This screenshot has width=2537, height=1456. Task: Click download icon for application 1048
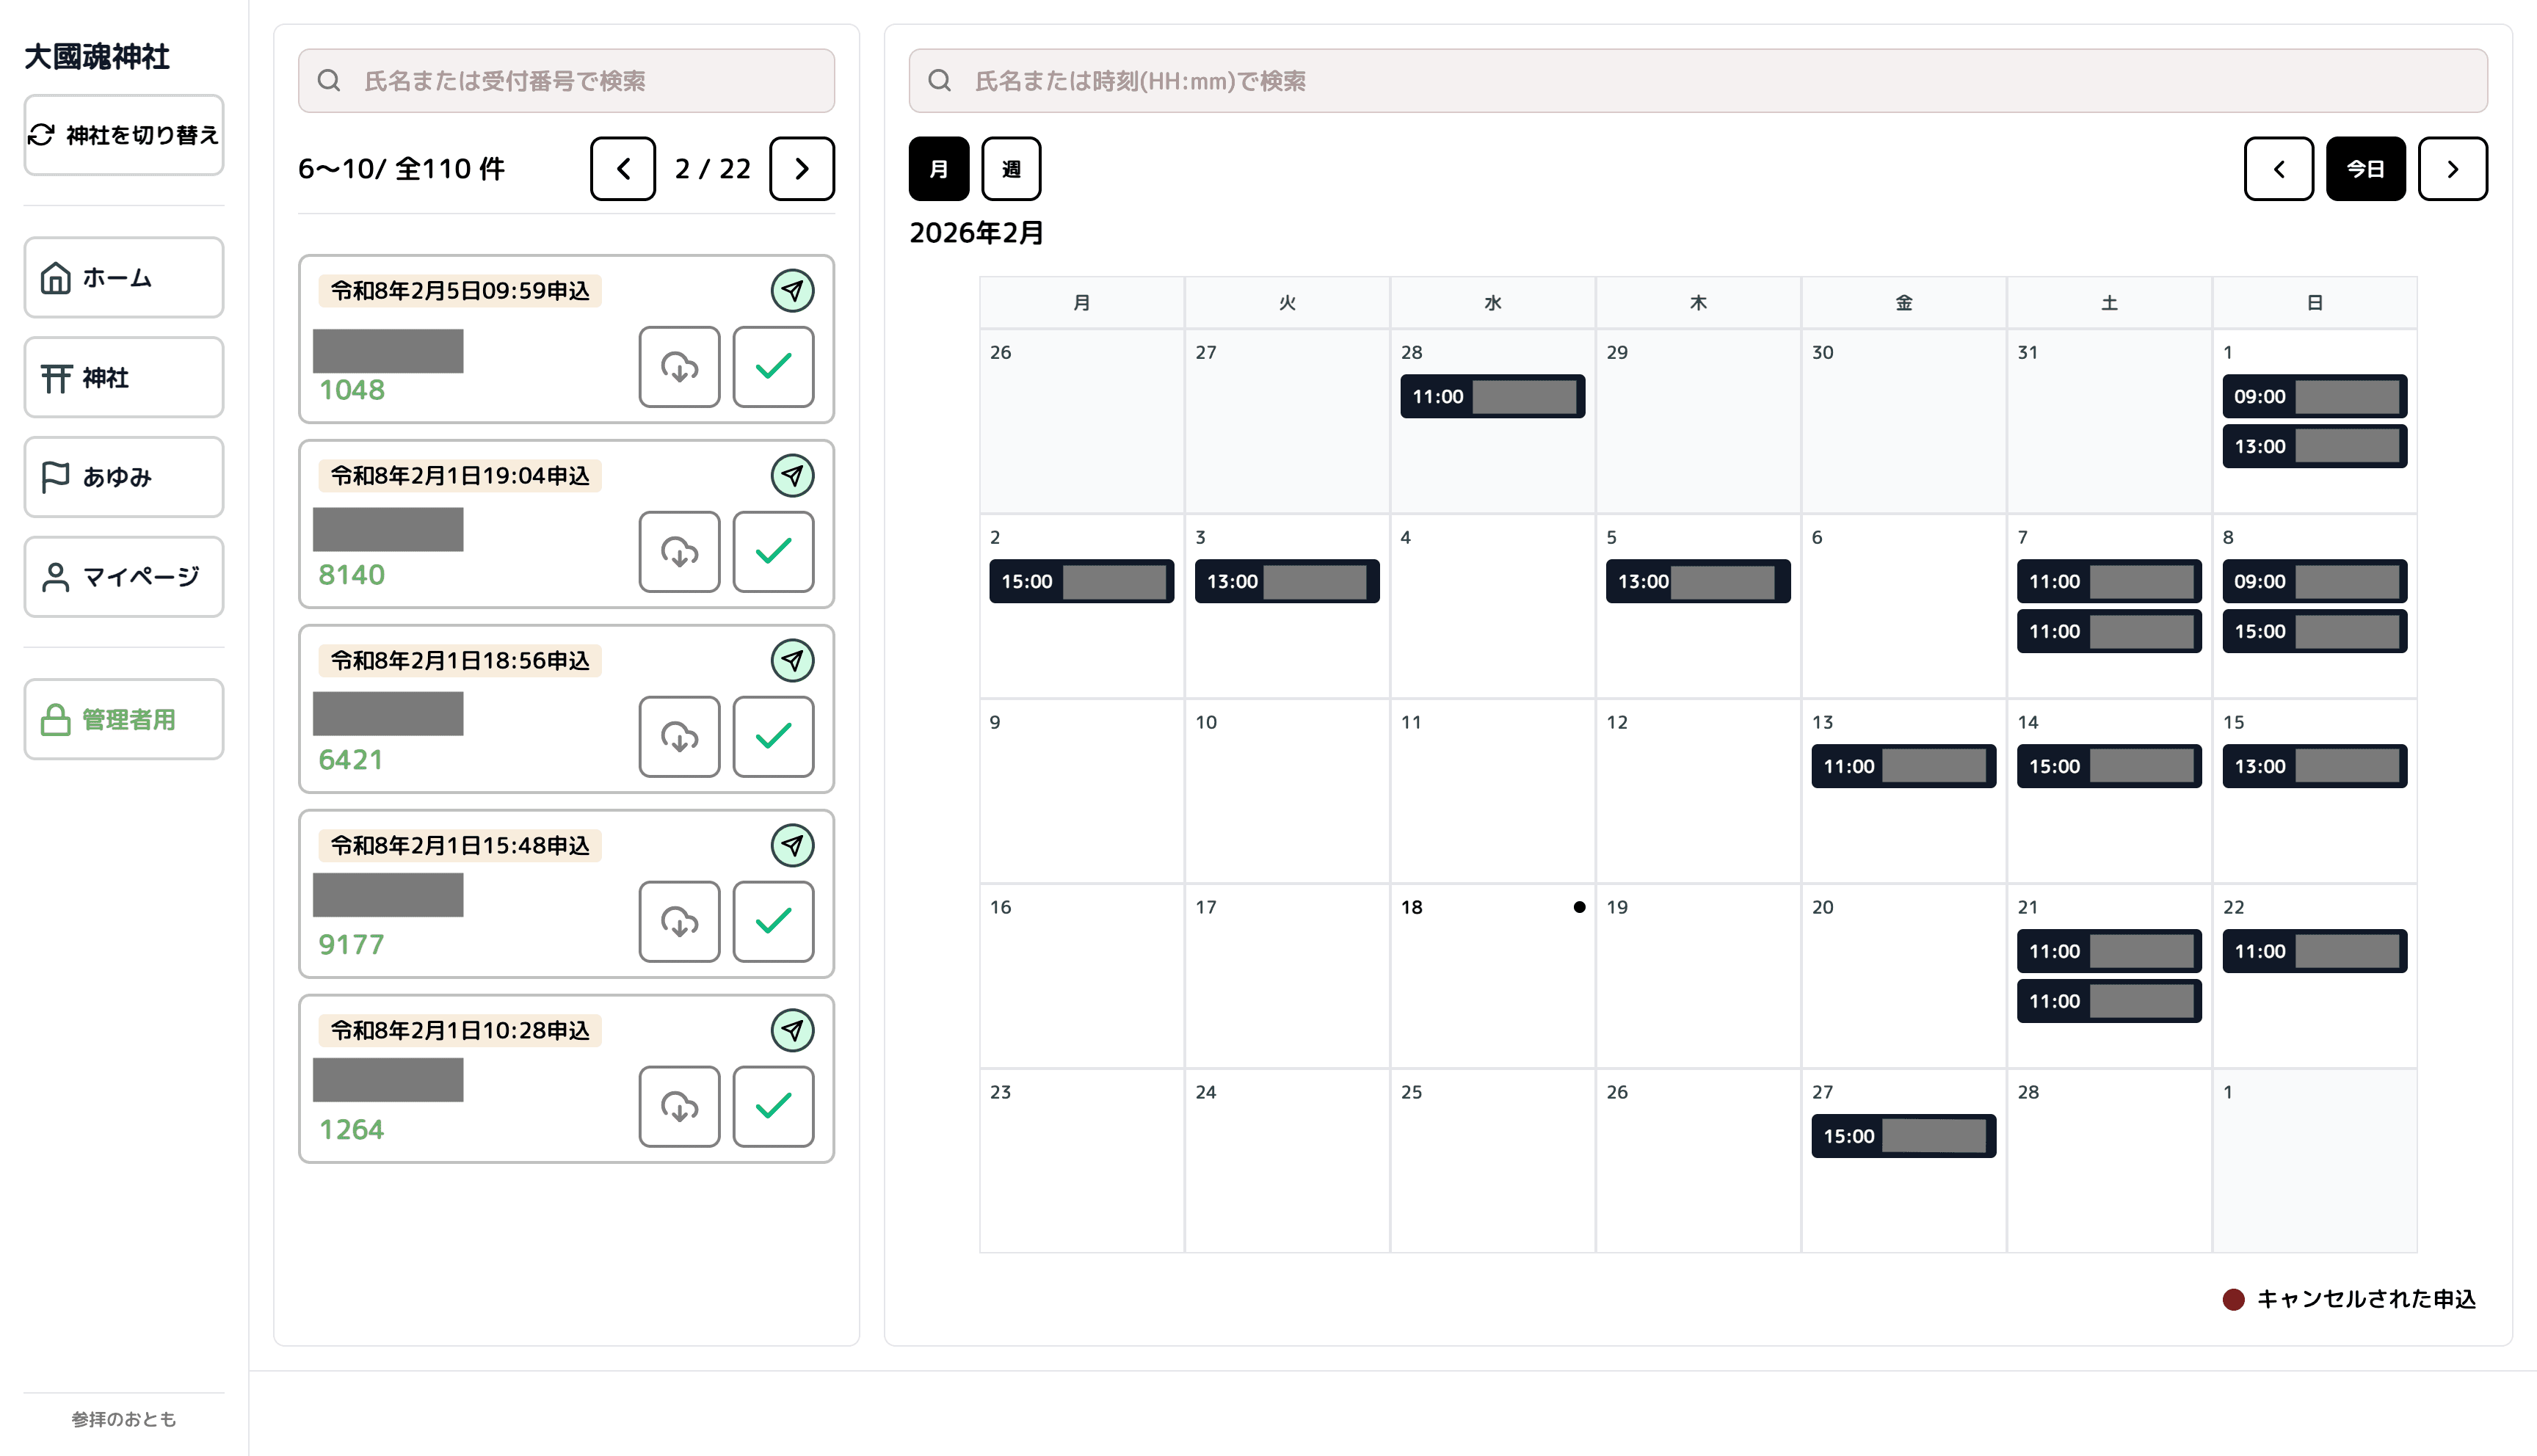click(679, 367)
